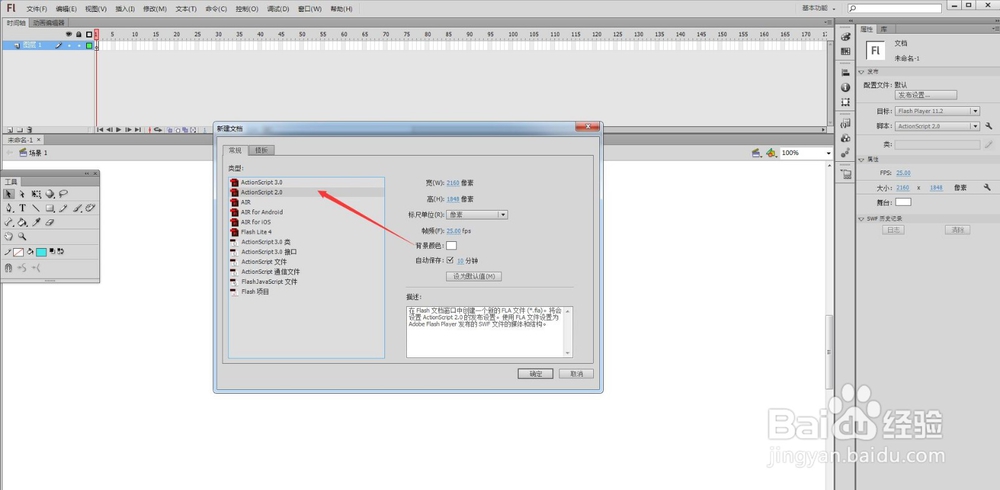Click the Swap Colors icon

coord(61,251)
